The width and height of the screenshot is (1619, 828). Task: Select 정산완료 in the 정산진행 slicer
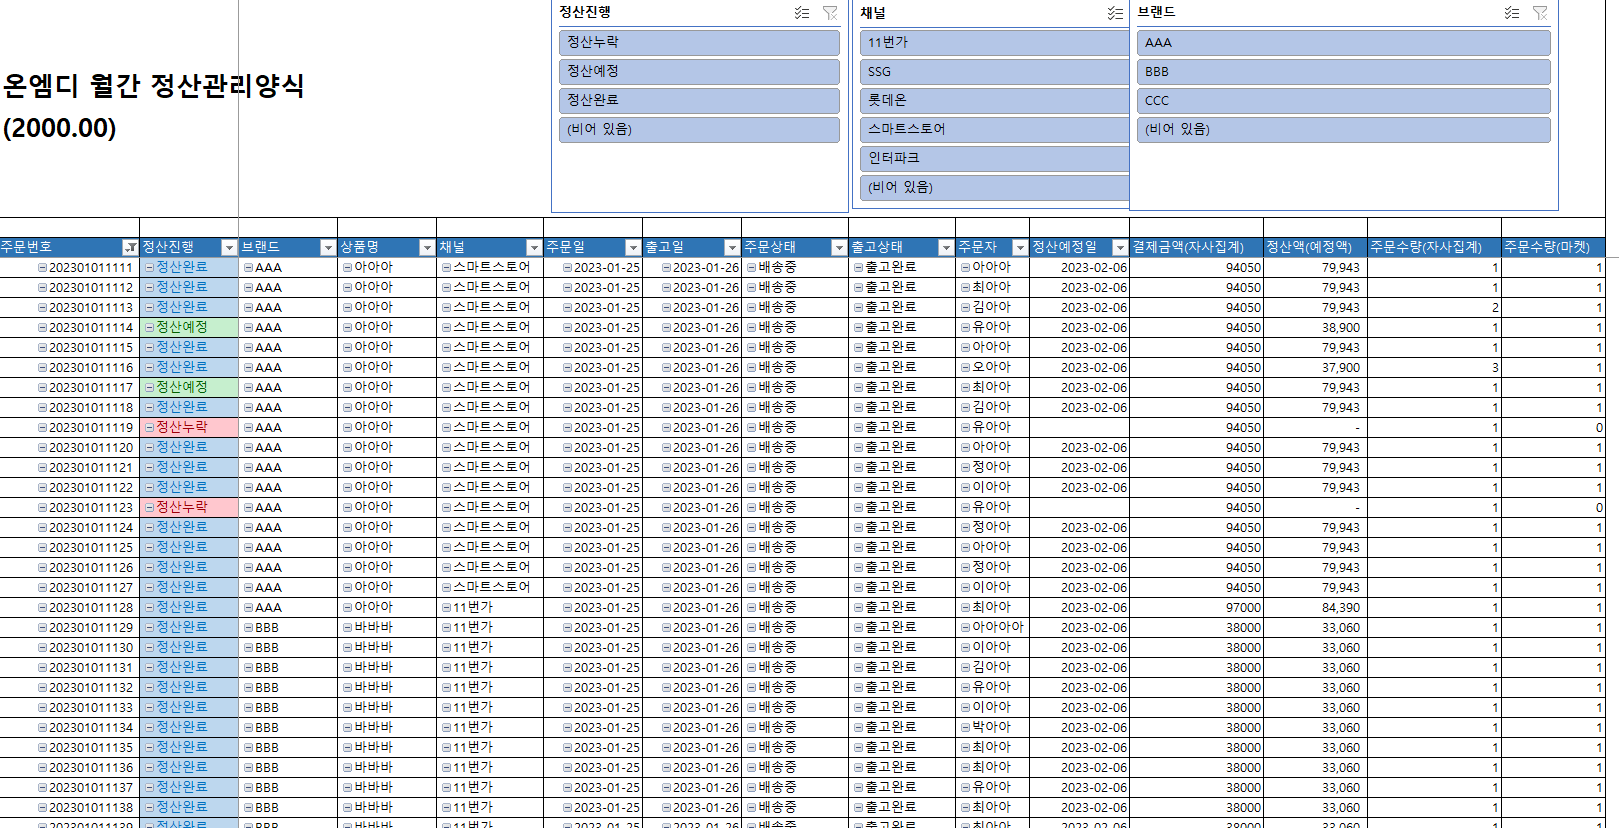[699, 100]
